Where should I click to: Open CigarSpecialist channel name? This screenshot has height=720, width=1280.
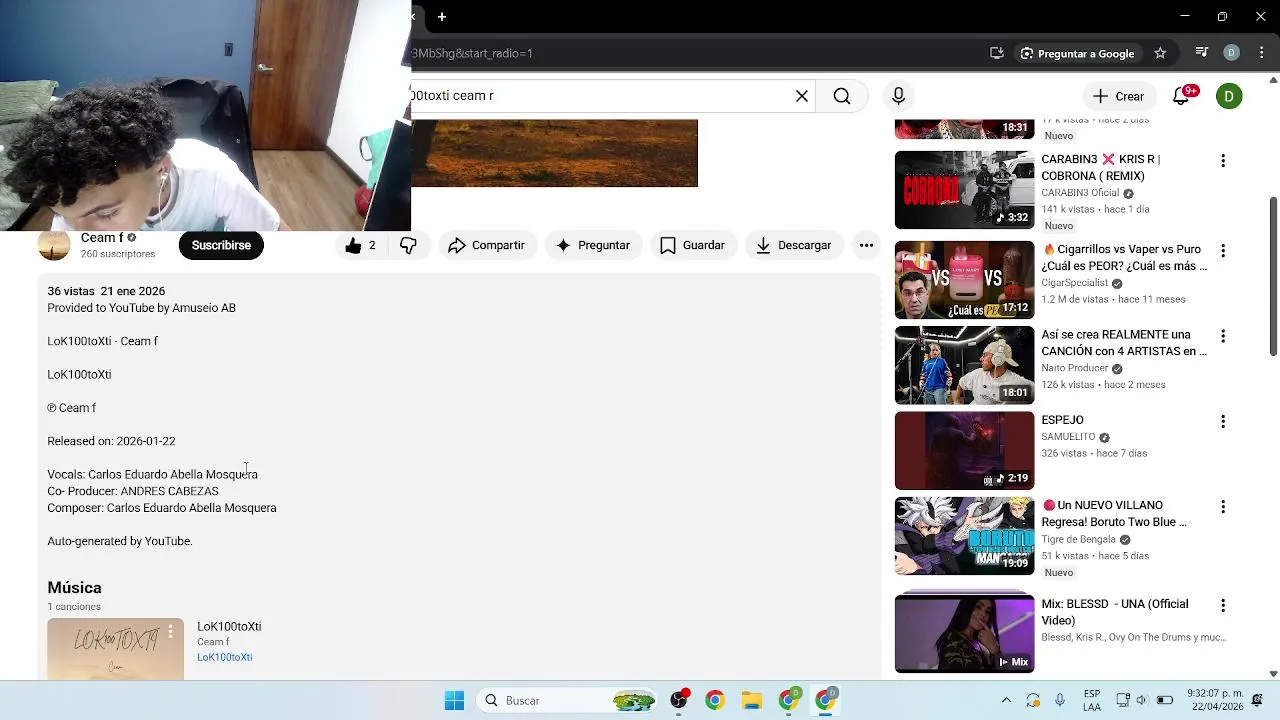pos(1074,283)
